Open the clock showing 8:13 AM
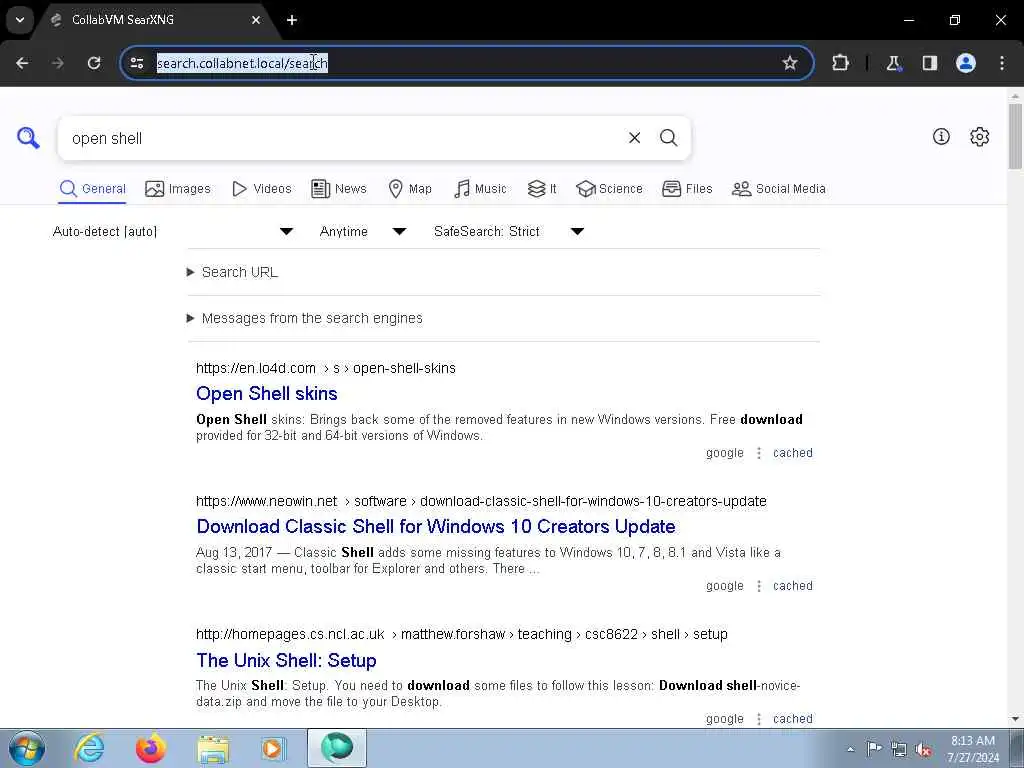This screenshot has height=768, width=1024. pyautogui.click(x=973, y=749)
